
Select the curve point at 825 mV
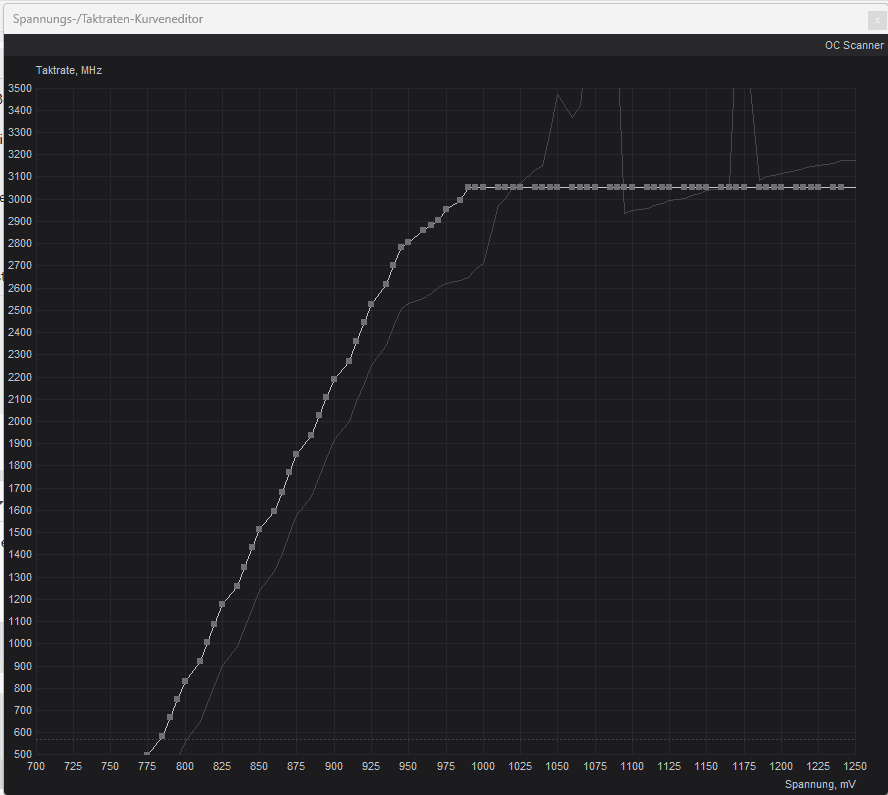pos(222,604)
